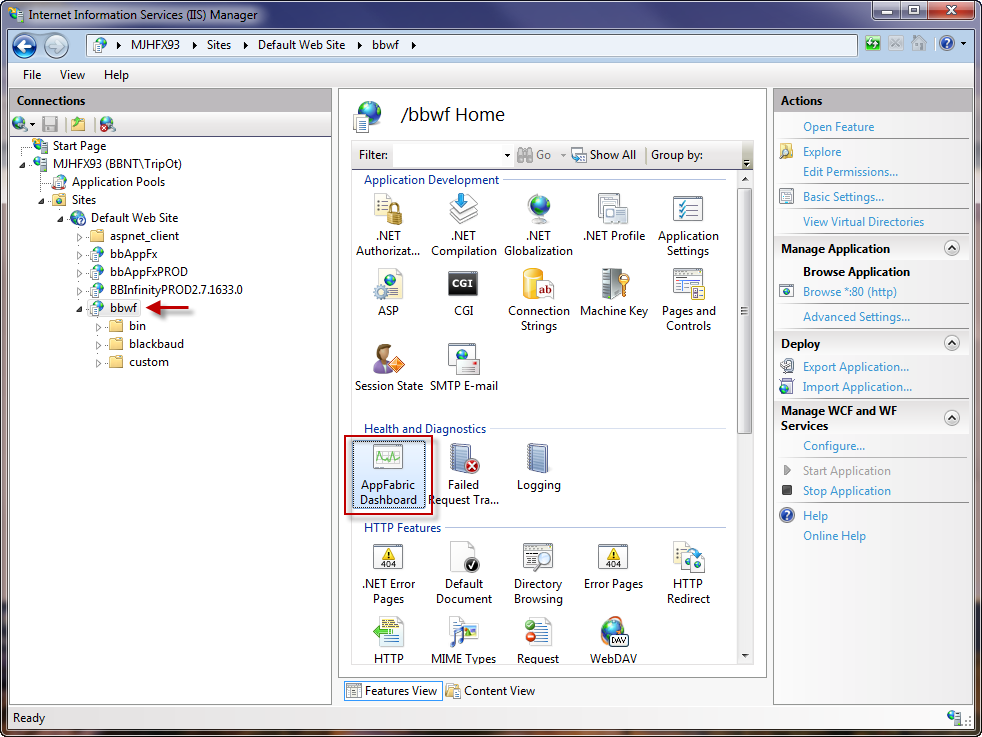The width and height of the screenshot is (982, 737).
Task: Open Failed Request Tracing icon
Action: (463, 474)
